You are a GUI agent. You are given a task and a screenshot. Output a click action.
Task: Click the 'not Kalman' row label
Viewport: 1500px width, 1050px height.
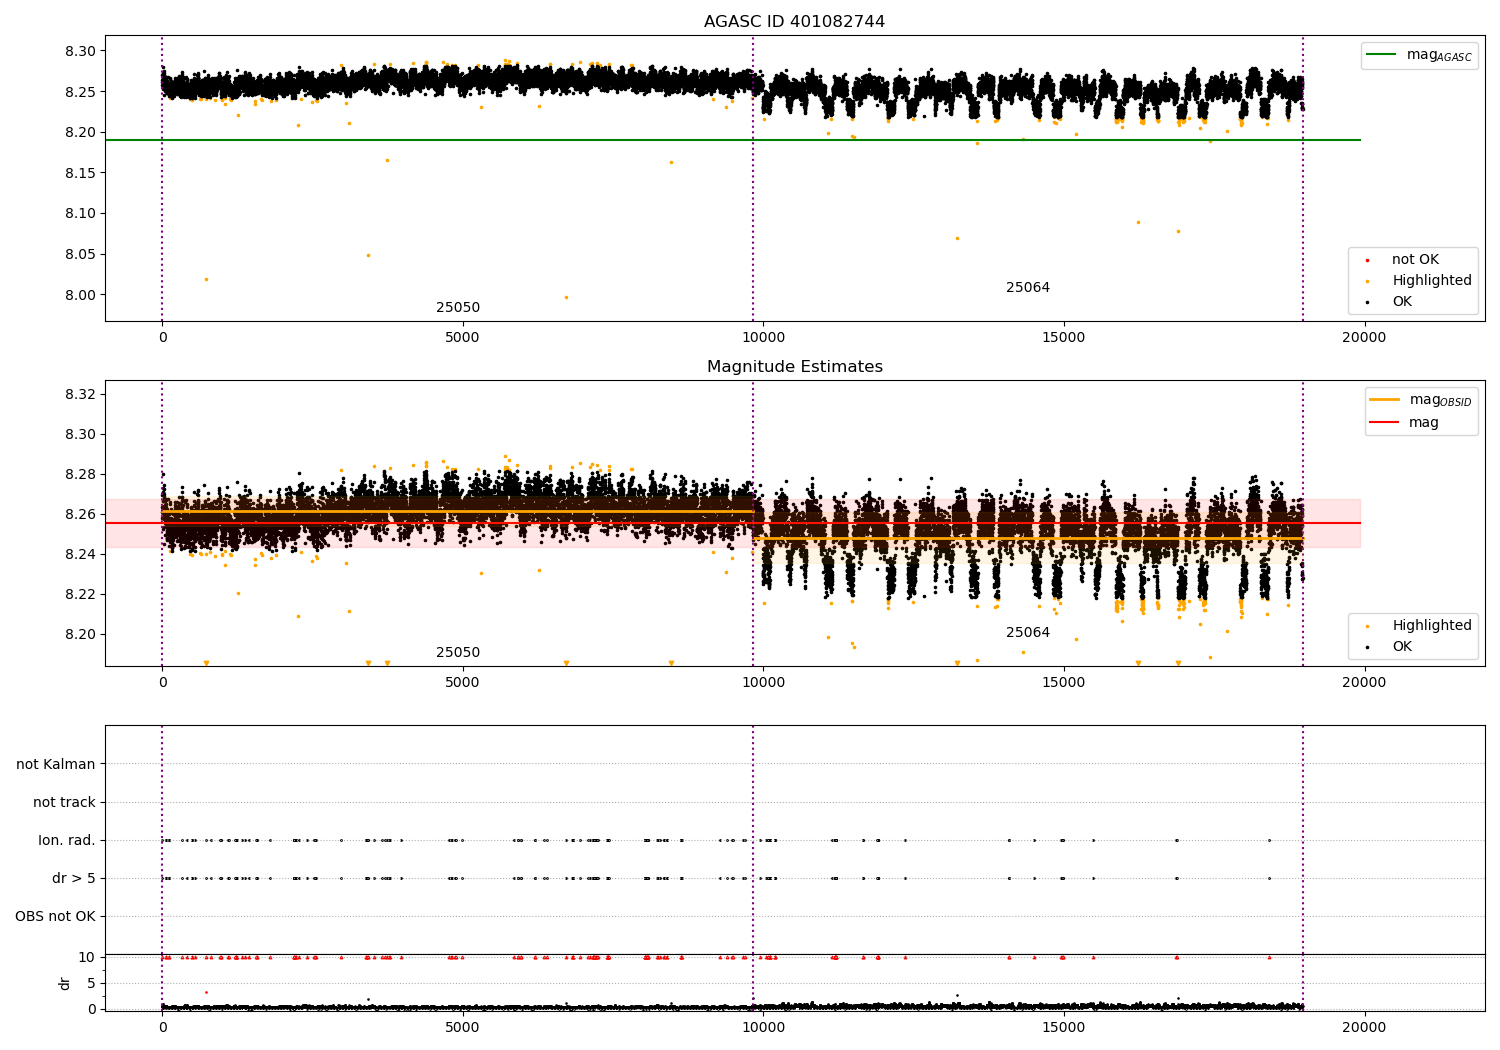[x=56, y=764]
